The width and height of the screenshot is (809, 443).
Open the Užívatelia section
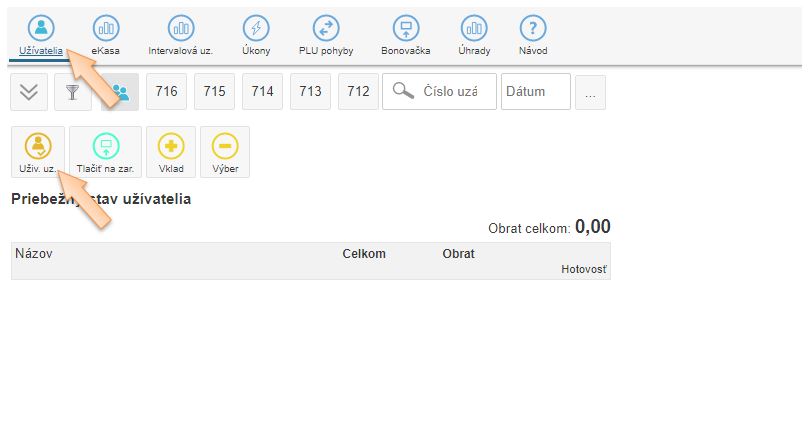tap(41, 34)
